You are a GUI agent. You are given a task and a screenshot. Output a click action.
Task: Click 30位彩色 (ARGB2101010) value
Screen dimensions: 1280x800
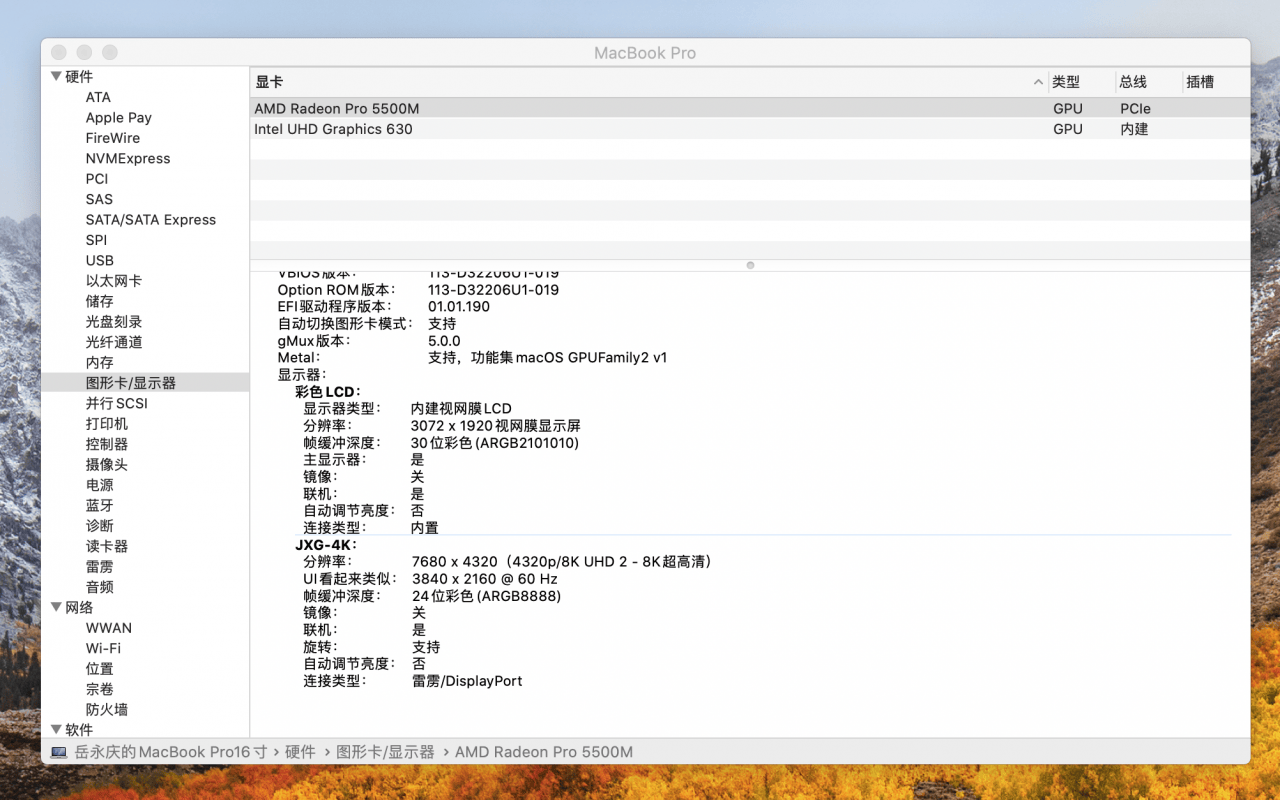click(495, 443)
